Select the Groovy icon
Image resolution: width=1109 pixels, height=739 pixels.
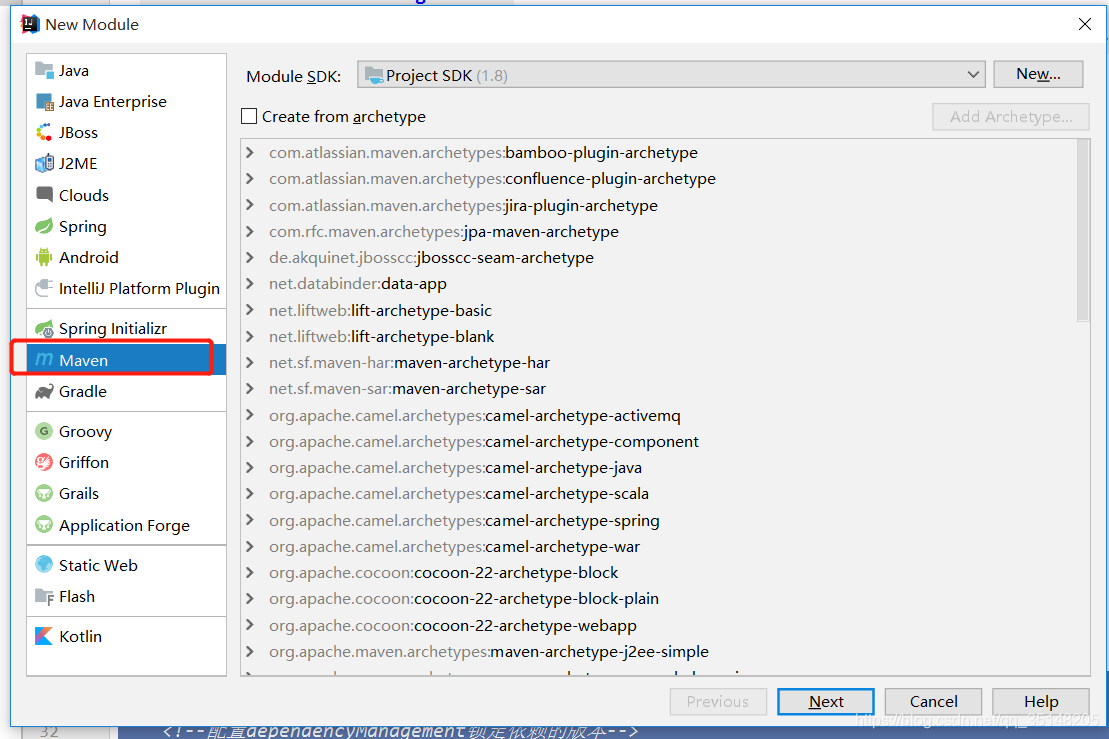pyautogui.click(x=44, y=431)
